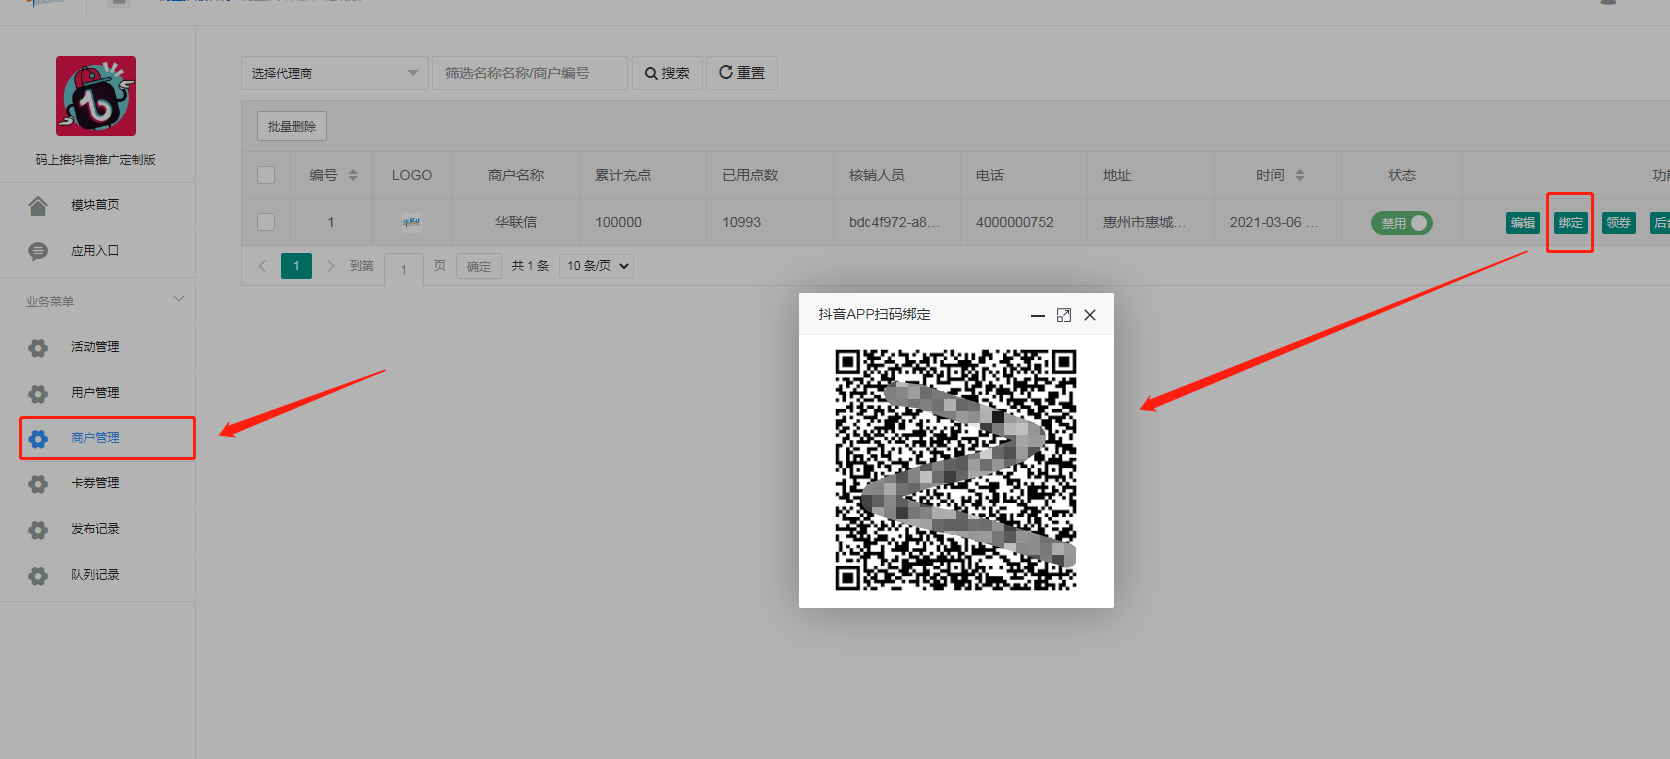
Task: Click 应用入口 sidebar link
Action: point(95,251)
